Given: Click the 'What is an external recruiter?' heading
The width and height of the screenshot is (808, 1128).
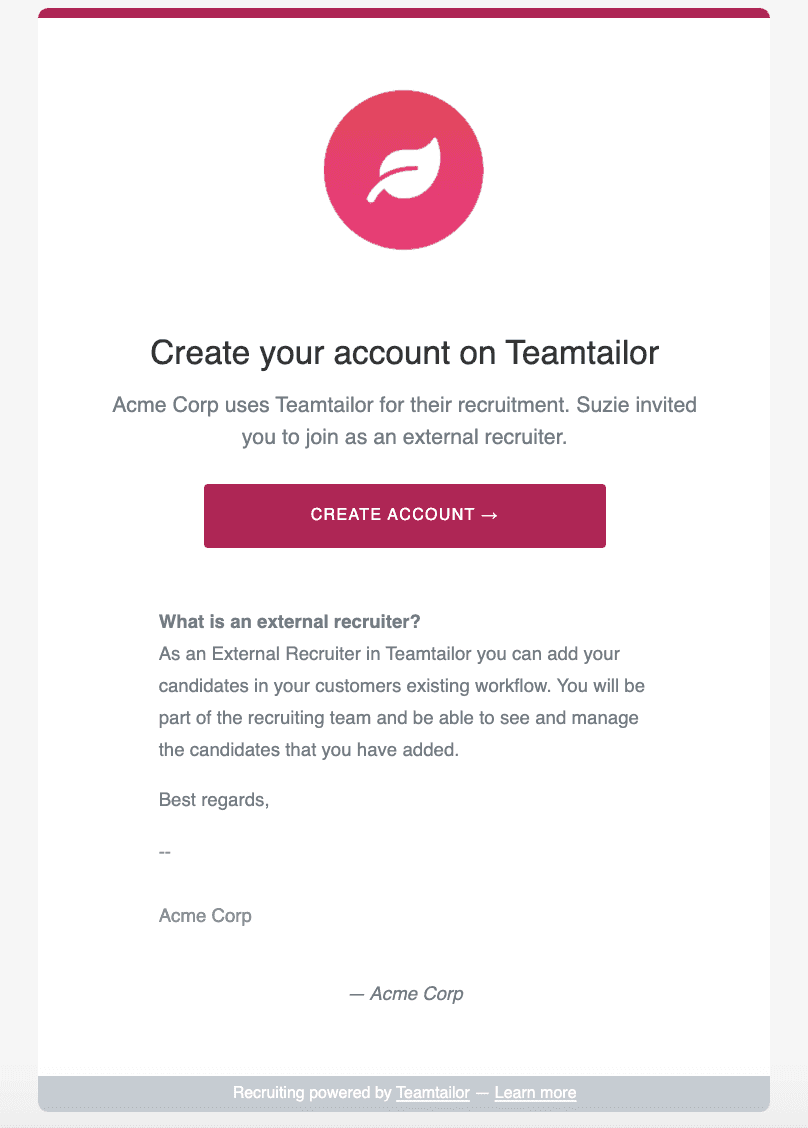Looking at the screenshot, I should point(289,622).
